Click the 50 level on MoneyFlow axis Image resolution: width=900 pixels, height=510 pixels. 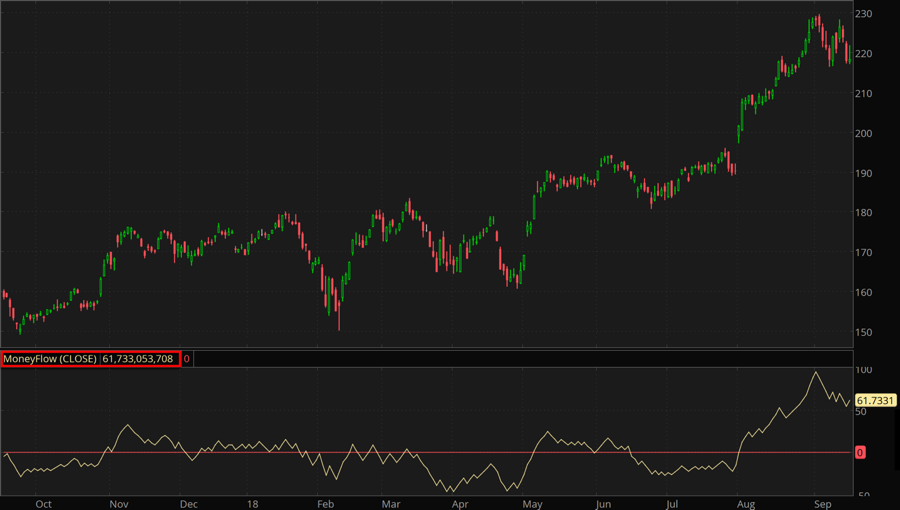(x=862, y=412)
